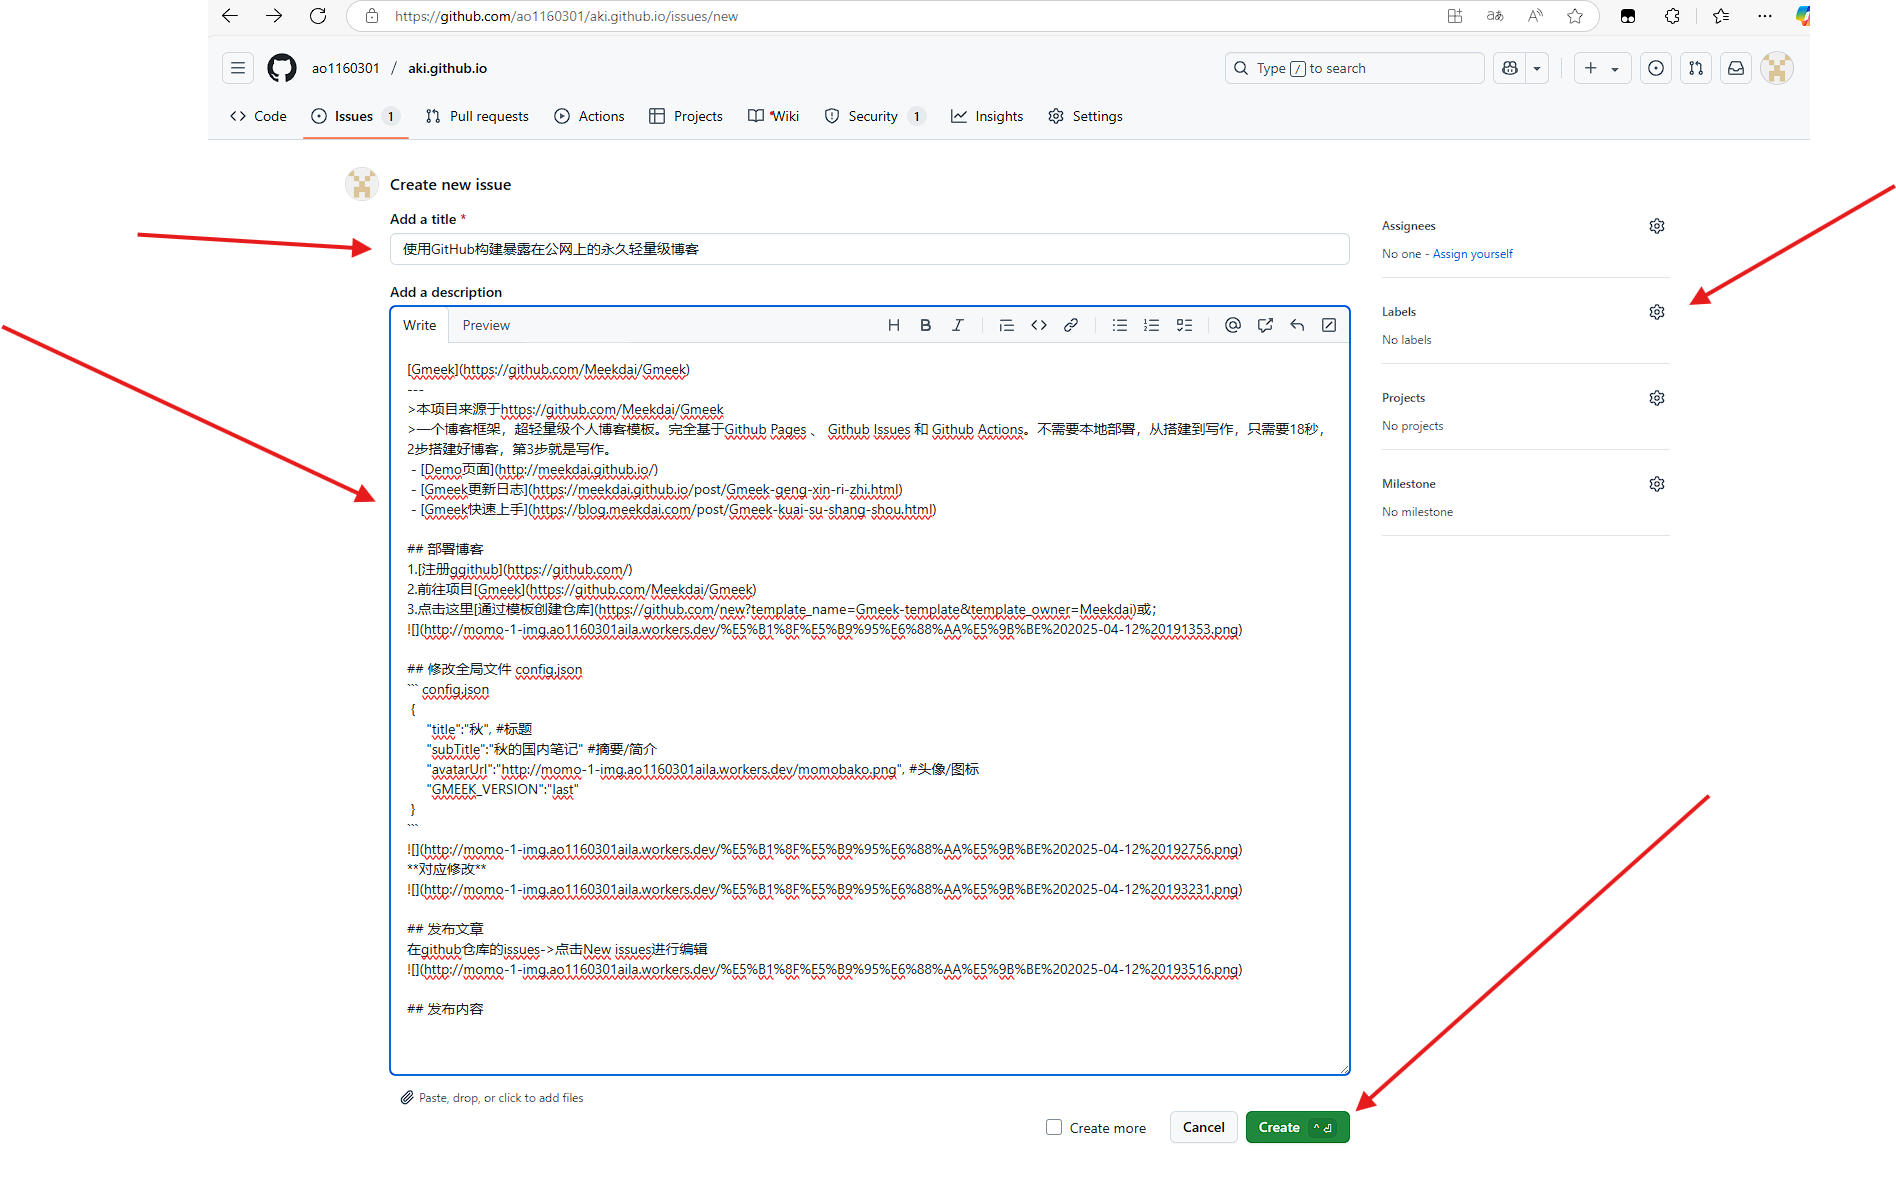Image resolution: width=1896 pixels, height=1198 pixels.
Task: Open the Milestone gear selector
Action: (1657, 484)
